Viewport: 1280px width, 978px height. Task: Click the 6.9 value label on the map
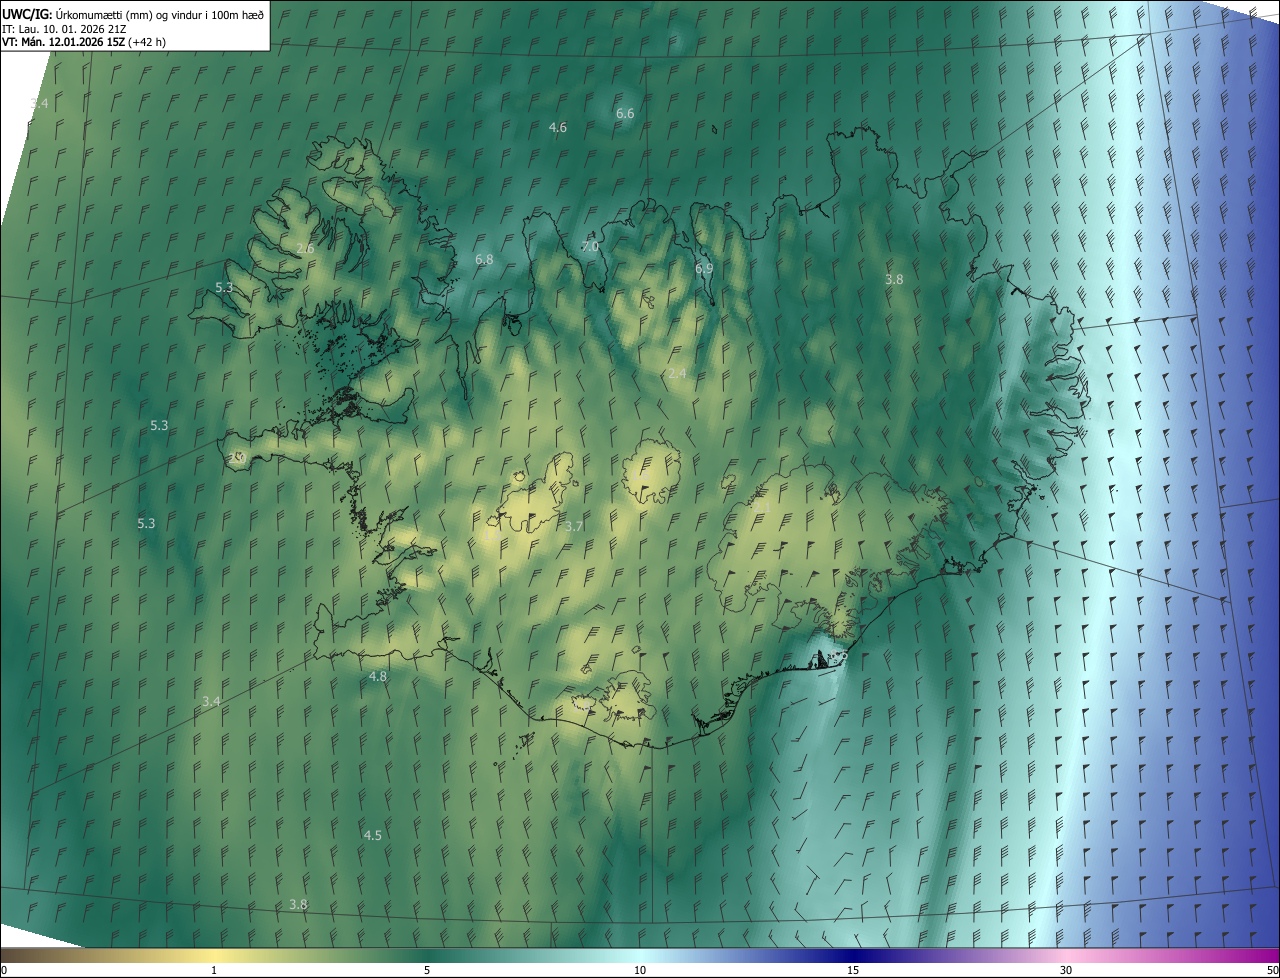(704, 268)
